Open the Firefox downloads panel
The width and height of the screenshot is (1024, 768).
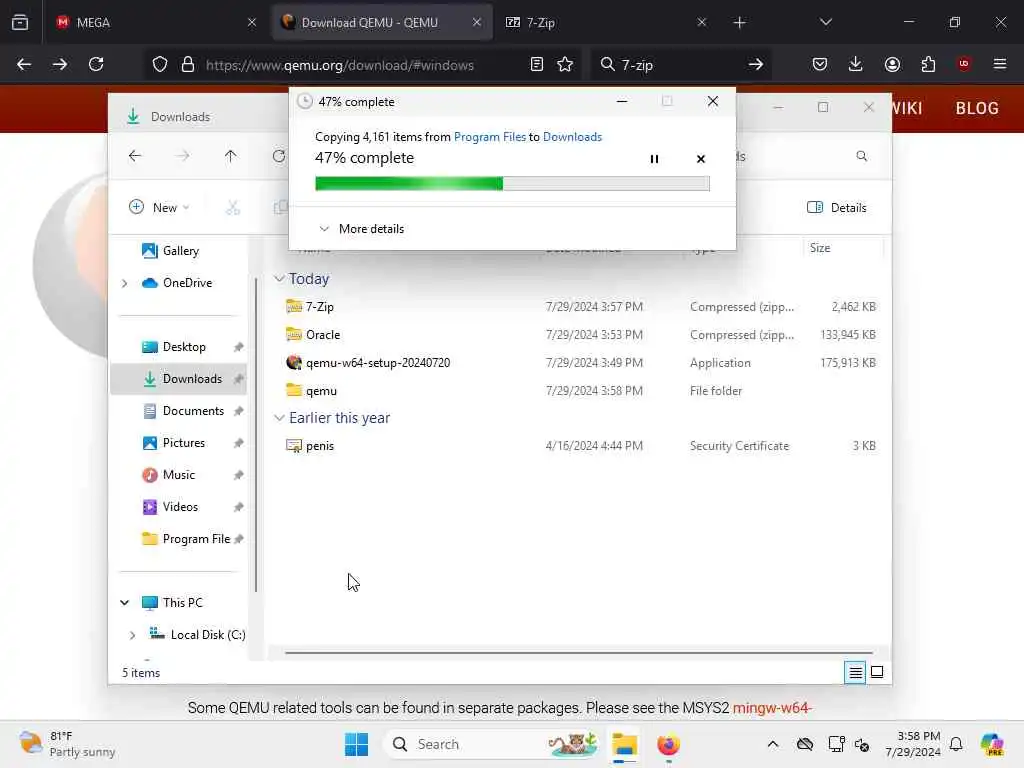[856, 64]
